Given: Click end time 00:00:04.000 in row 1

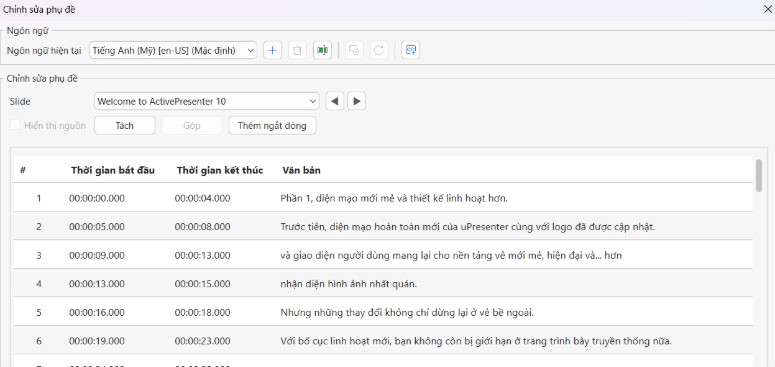Looking at the screenshot, I should (x=203, y=199).
